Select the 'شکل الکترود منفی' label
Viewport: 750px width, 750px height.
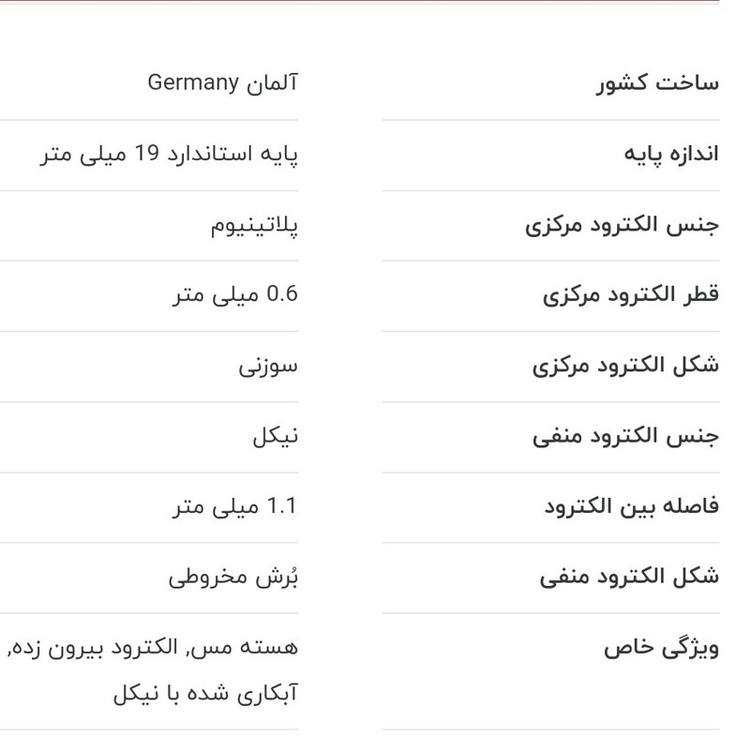click(629, 577)
